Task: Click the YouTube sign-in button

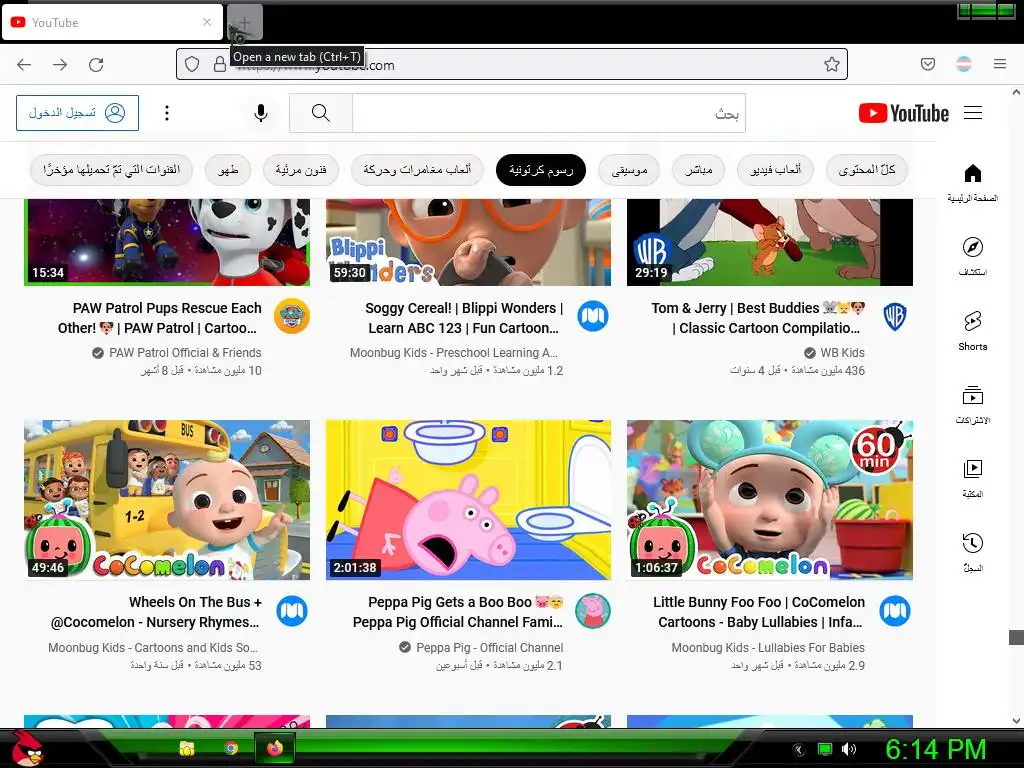Action: coord(77,113)
